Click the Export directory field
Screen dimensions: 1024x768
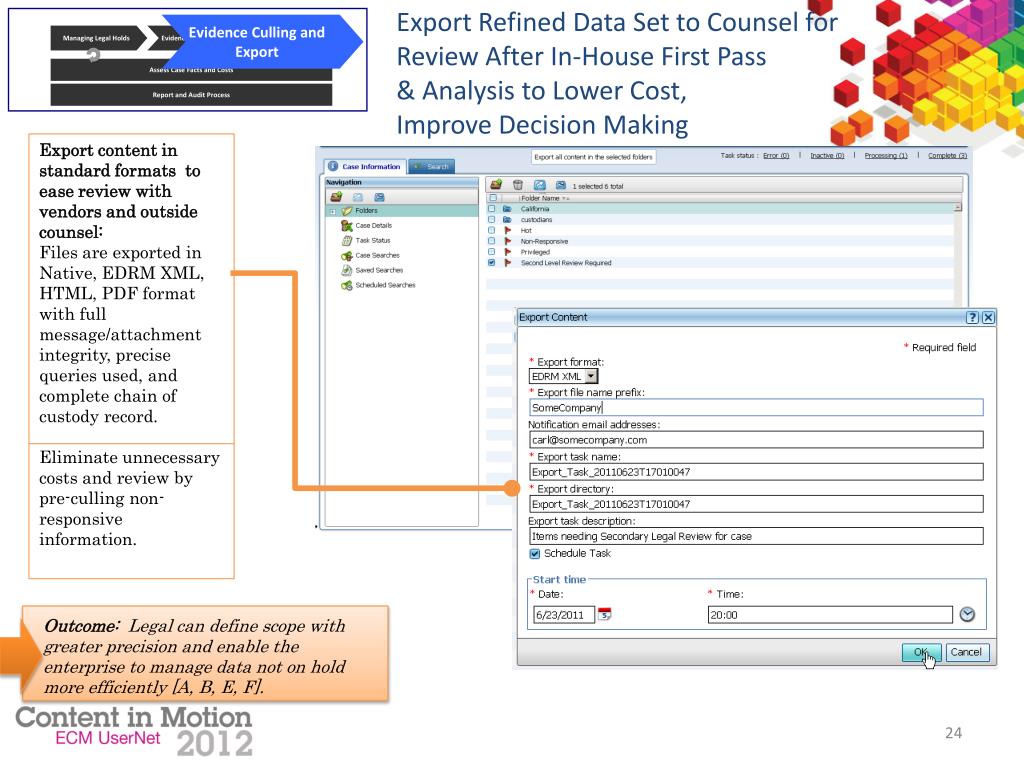(x=756, y=504)
